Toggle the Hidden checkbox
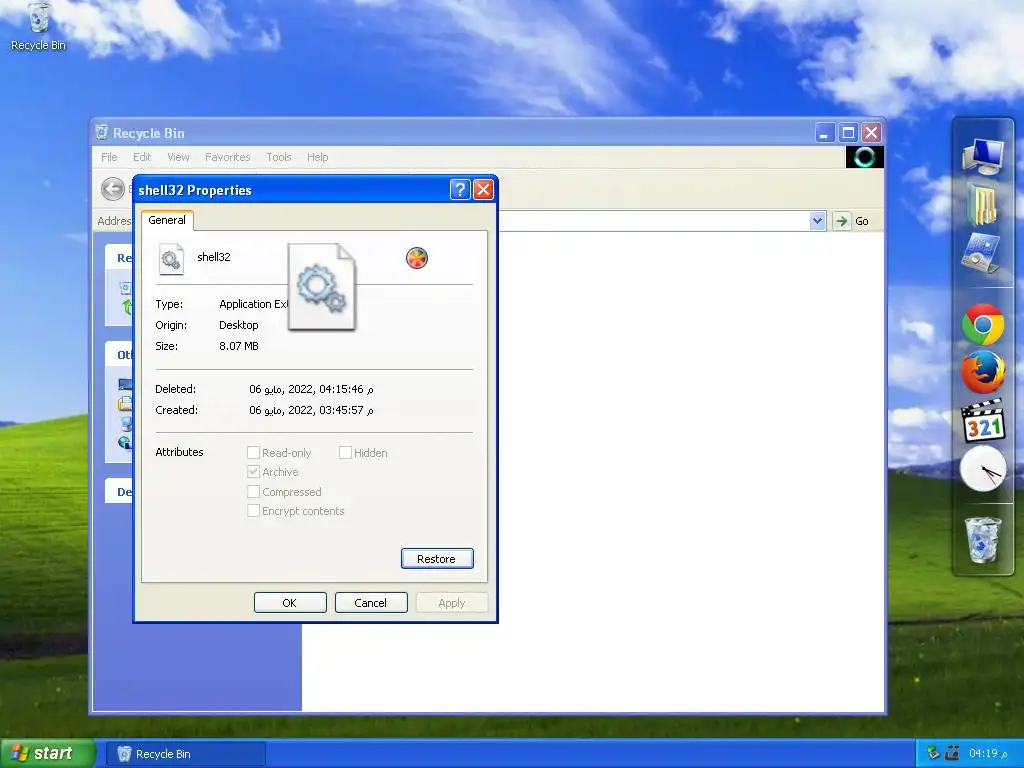This screenshot has height=768, width=1024. 345,453
